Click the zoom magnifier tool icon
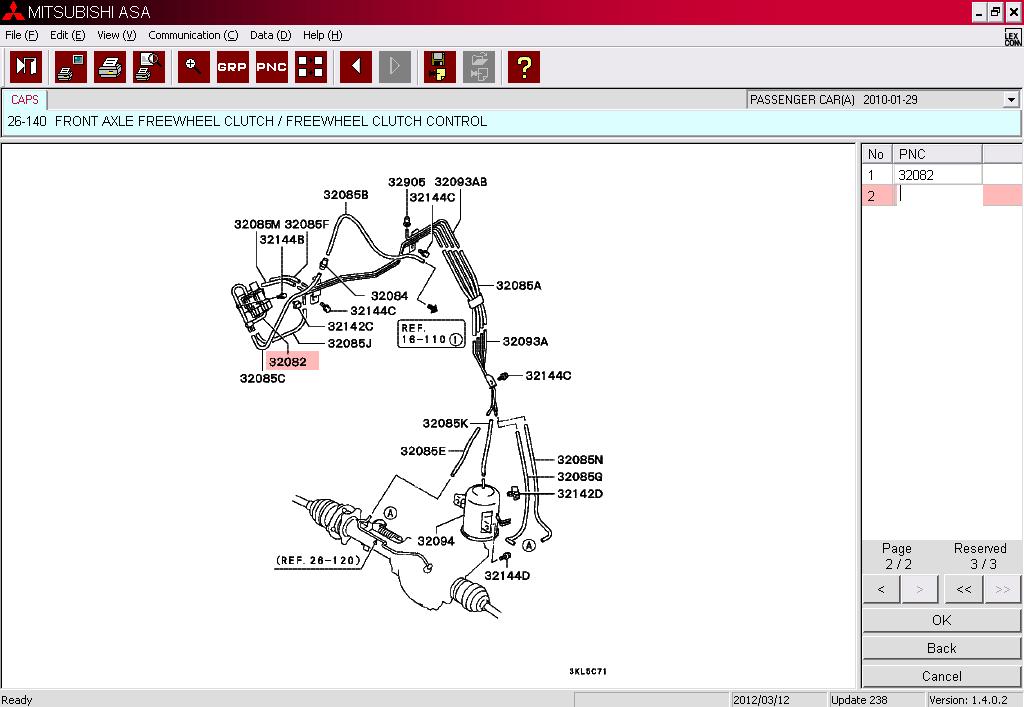 click(194, 67)
